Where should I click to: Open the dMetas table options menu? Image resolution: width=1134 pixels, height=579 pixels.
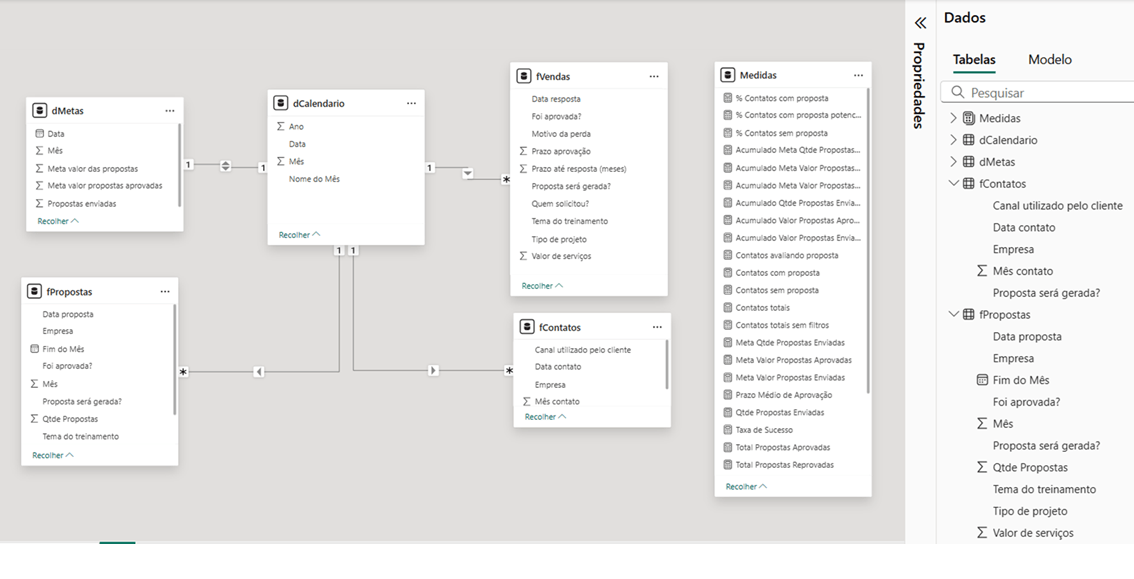tap(170, 111)
